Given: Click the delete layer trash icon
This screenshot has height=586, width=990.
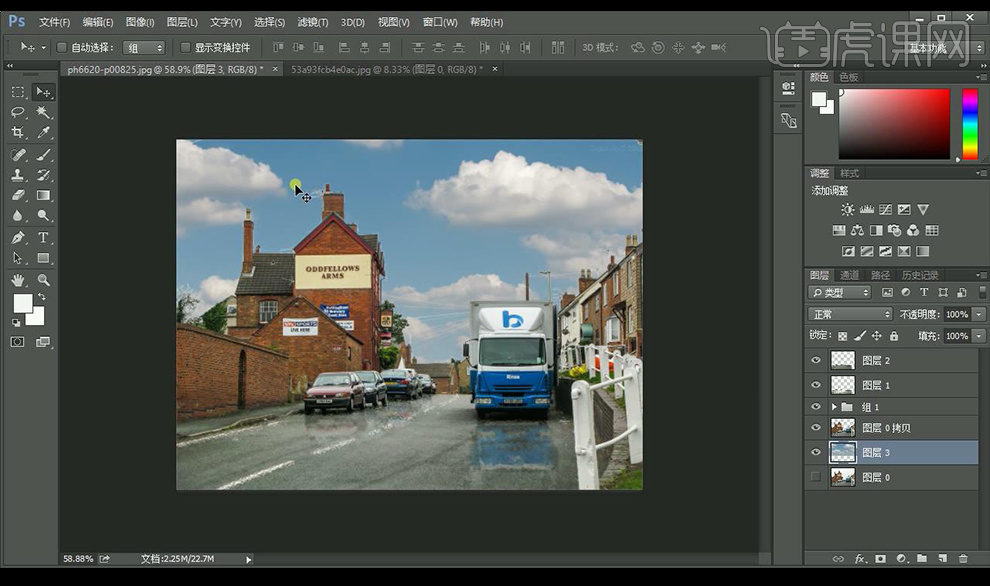Looking at the screenshot, I should [x=963, y=559].
